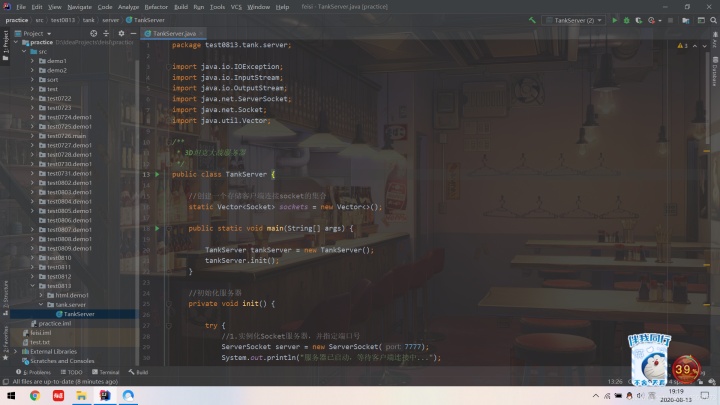Expand the demo1 folder
Screen dimensions: 720x405
point(32,61)
